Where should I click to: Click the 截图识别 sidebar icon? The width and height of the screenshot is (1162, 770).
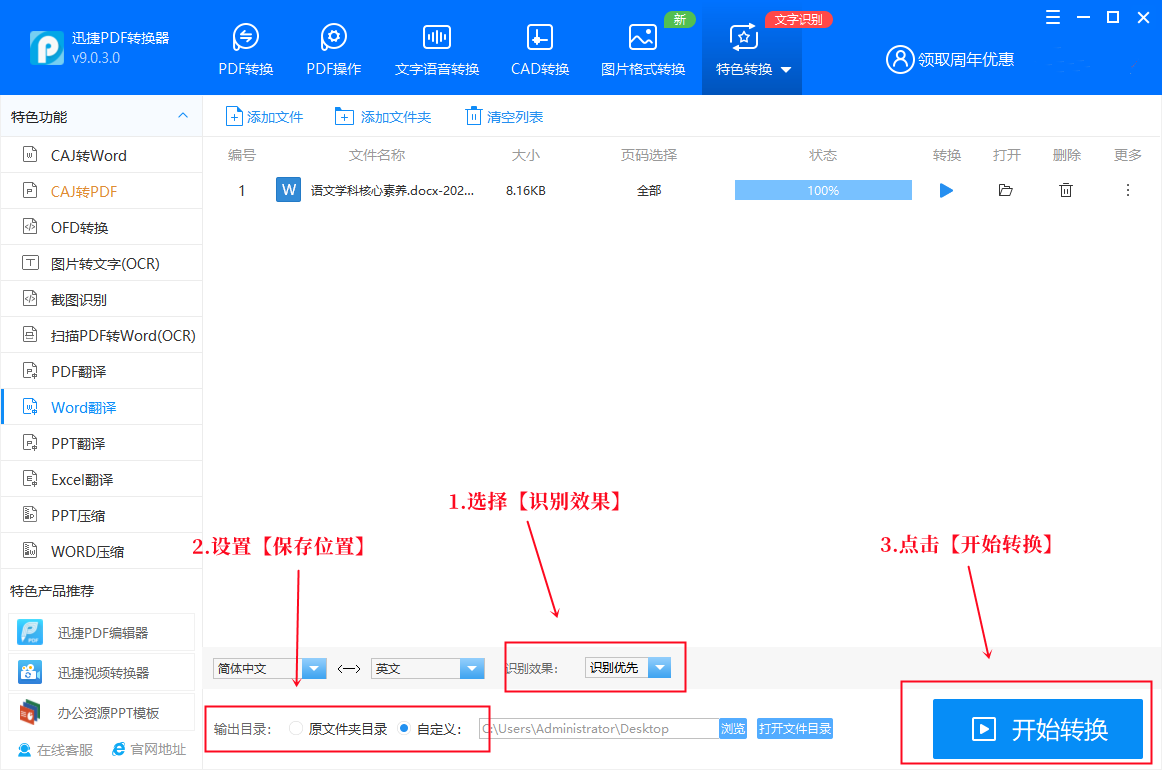[30, 299]
